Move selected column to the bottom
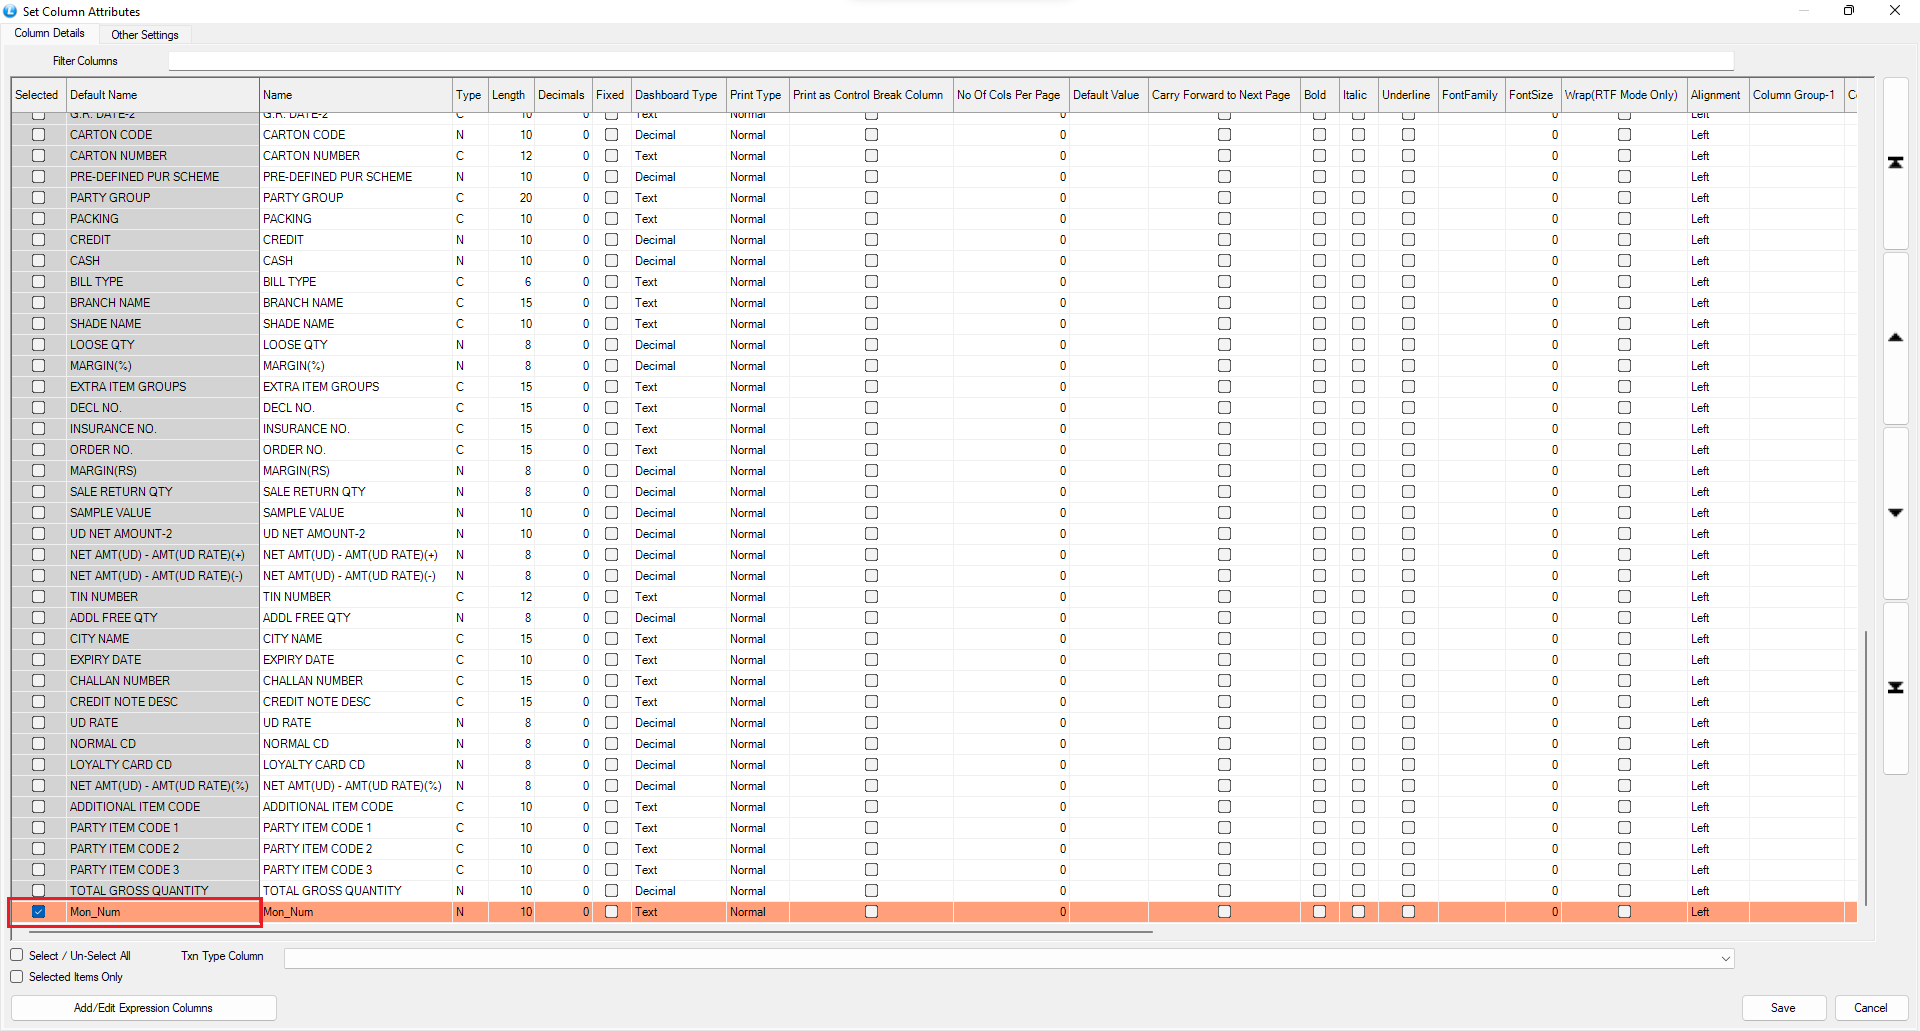Viewport: 1920px width, 1031px height. point(1895,688)
